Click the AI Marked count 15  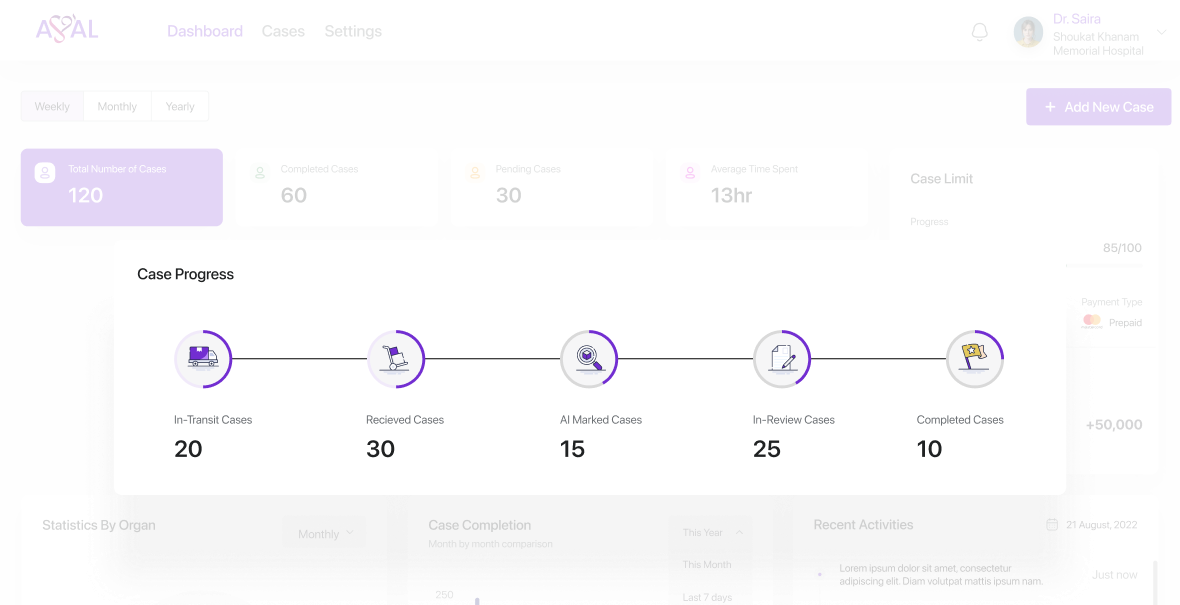572,449
